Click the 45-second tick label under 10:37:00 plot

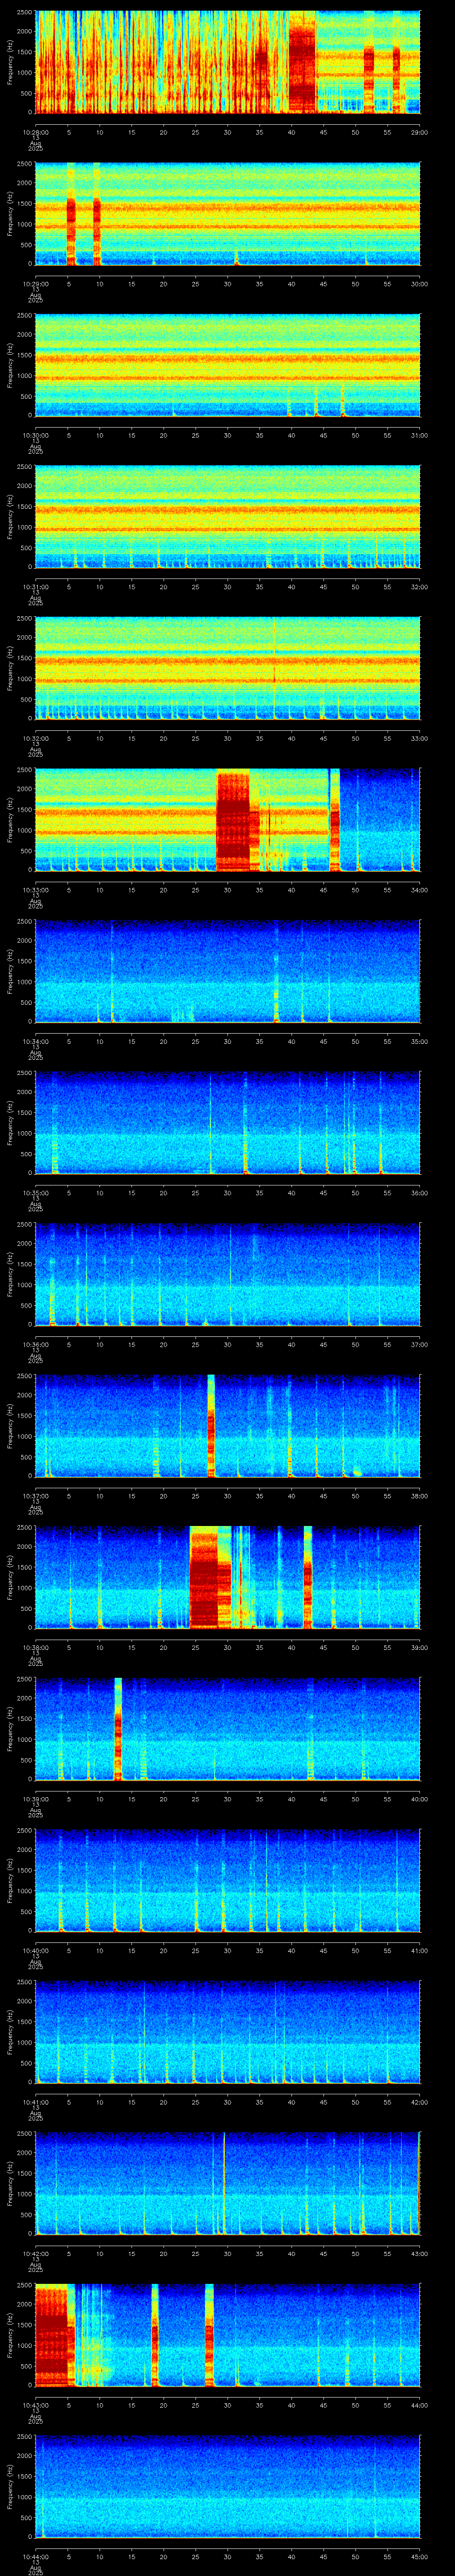[323, 1496]
